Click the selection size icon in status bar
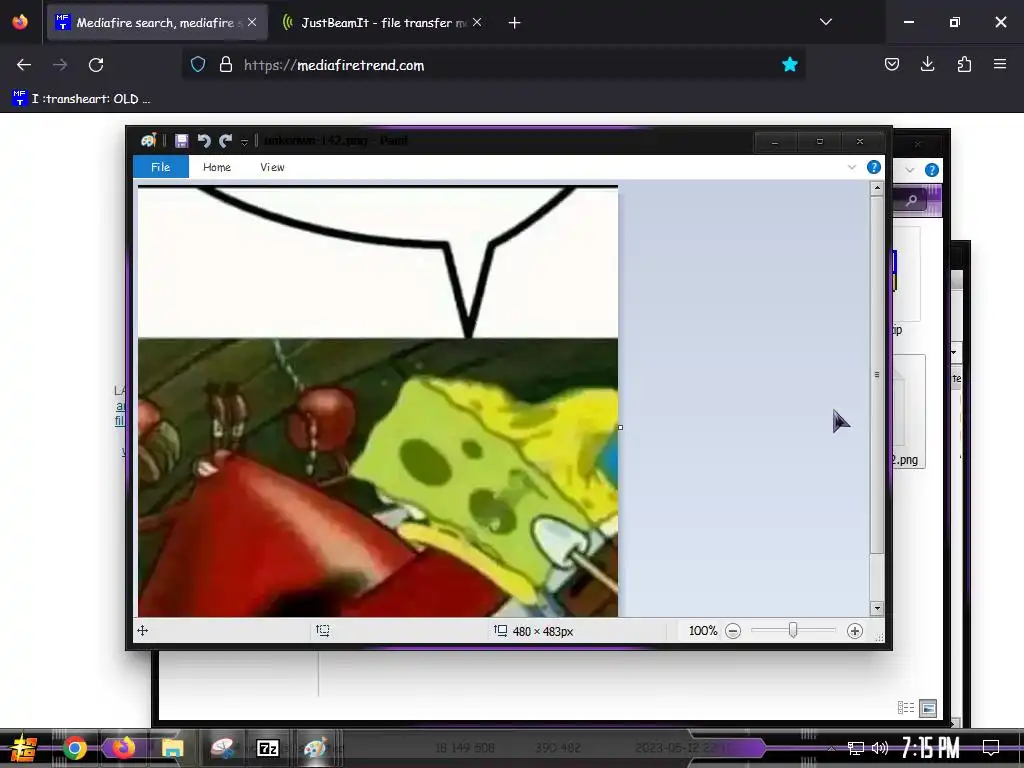The width and height of the screenshot is (1024, 768). click(323, 630)
